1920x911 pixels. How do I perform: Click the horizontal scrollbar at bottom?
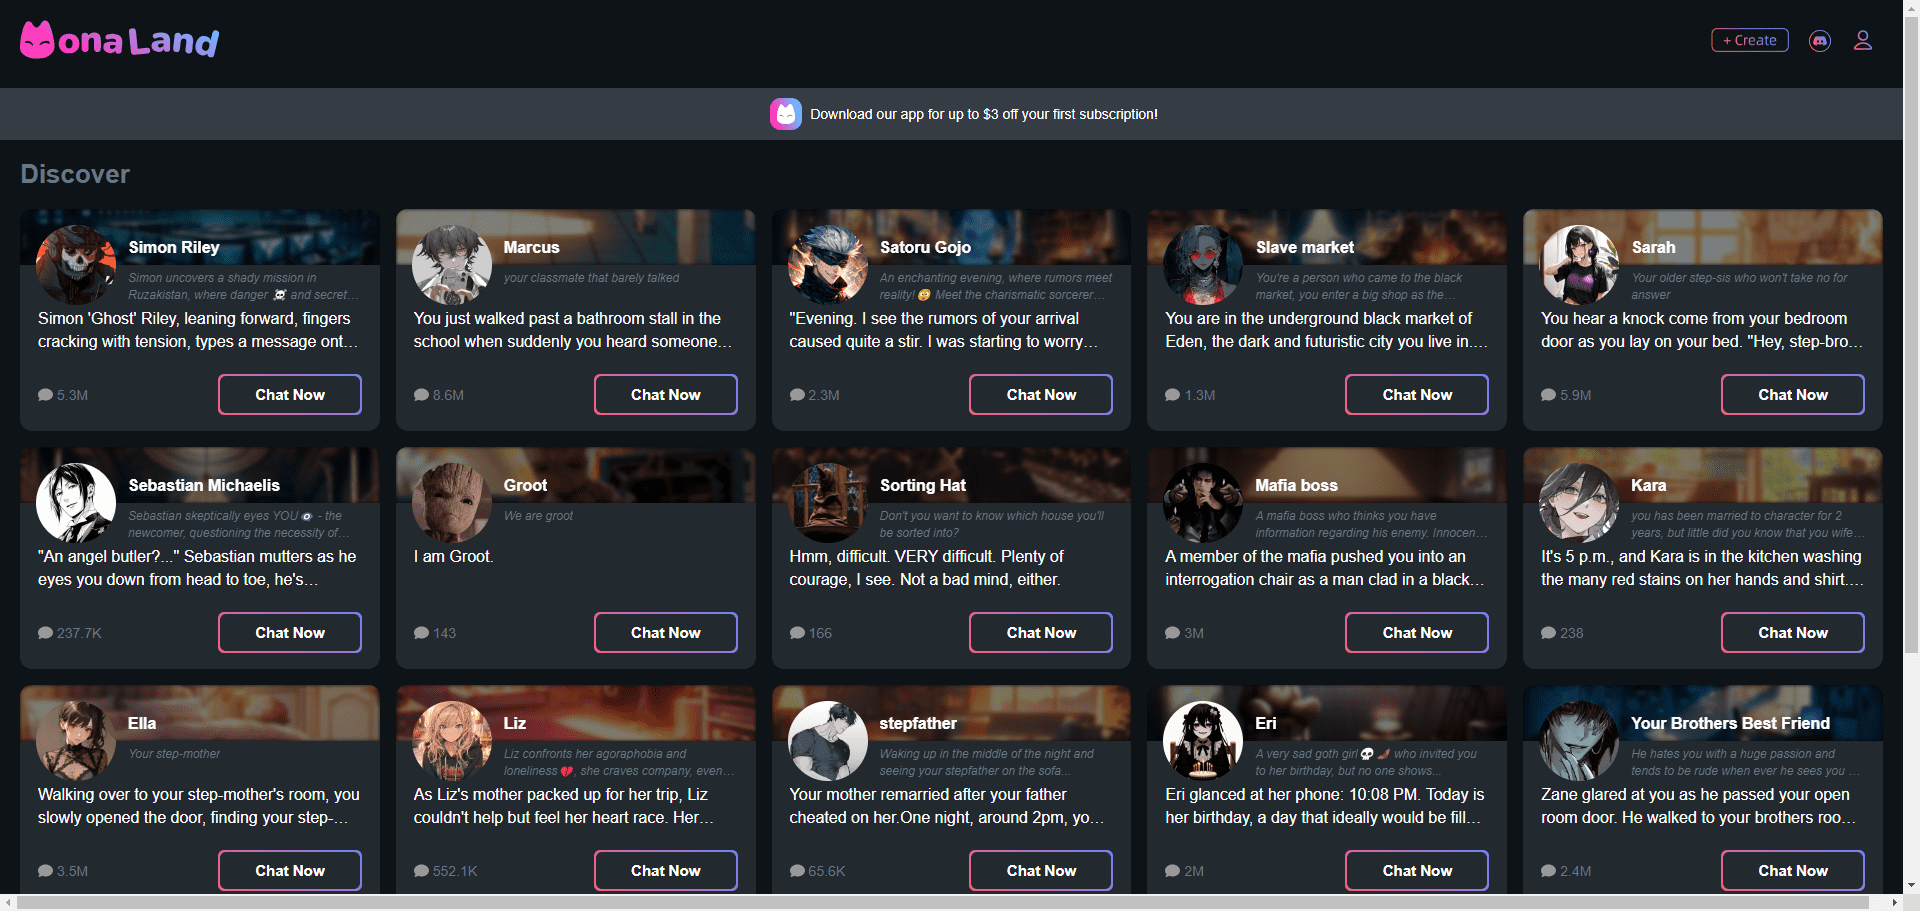coord(942,903)
